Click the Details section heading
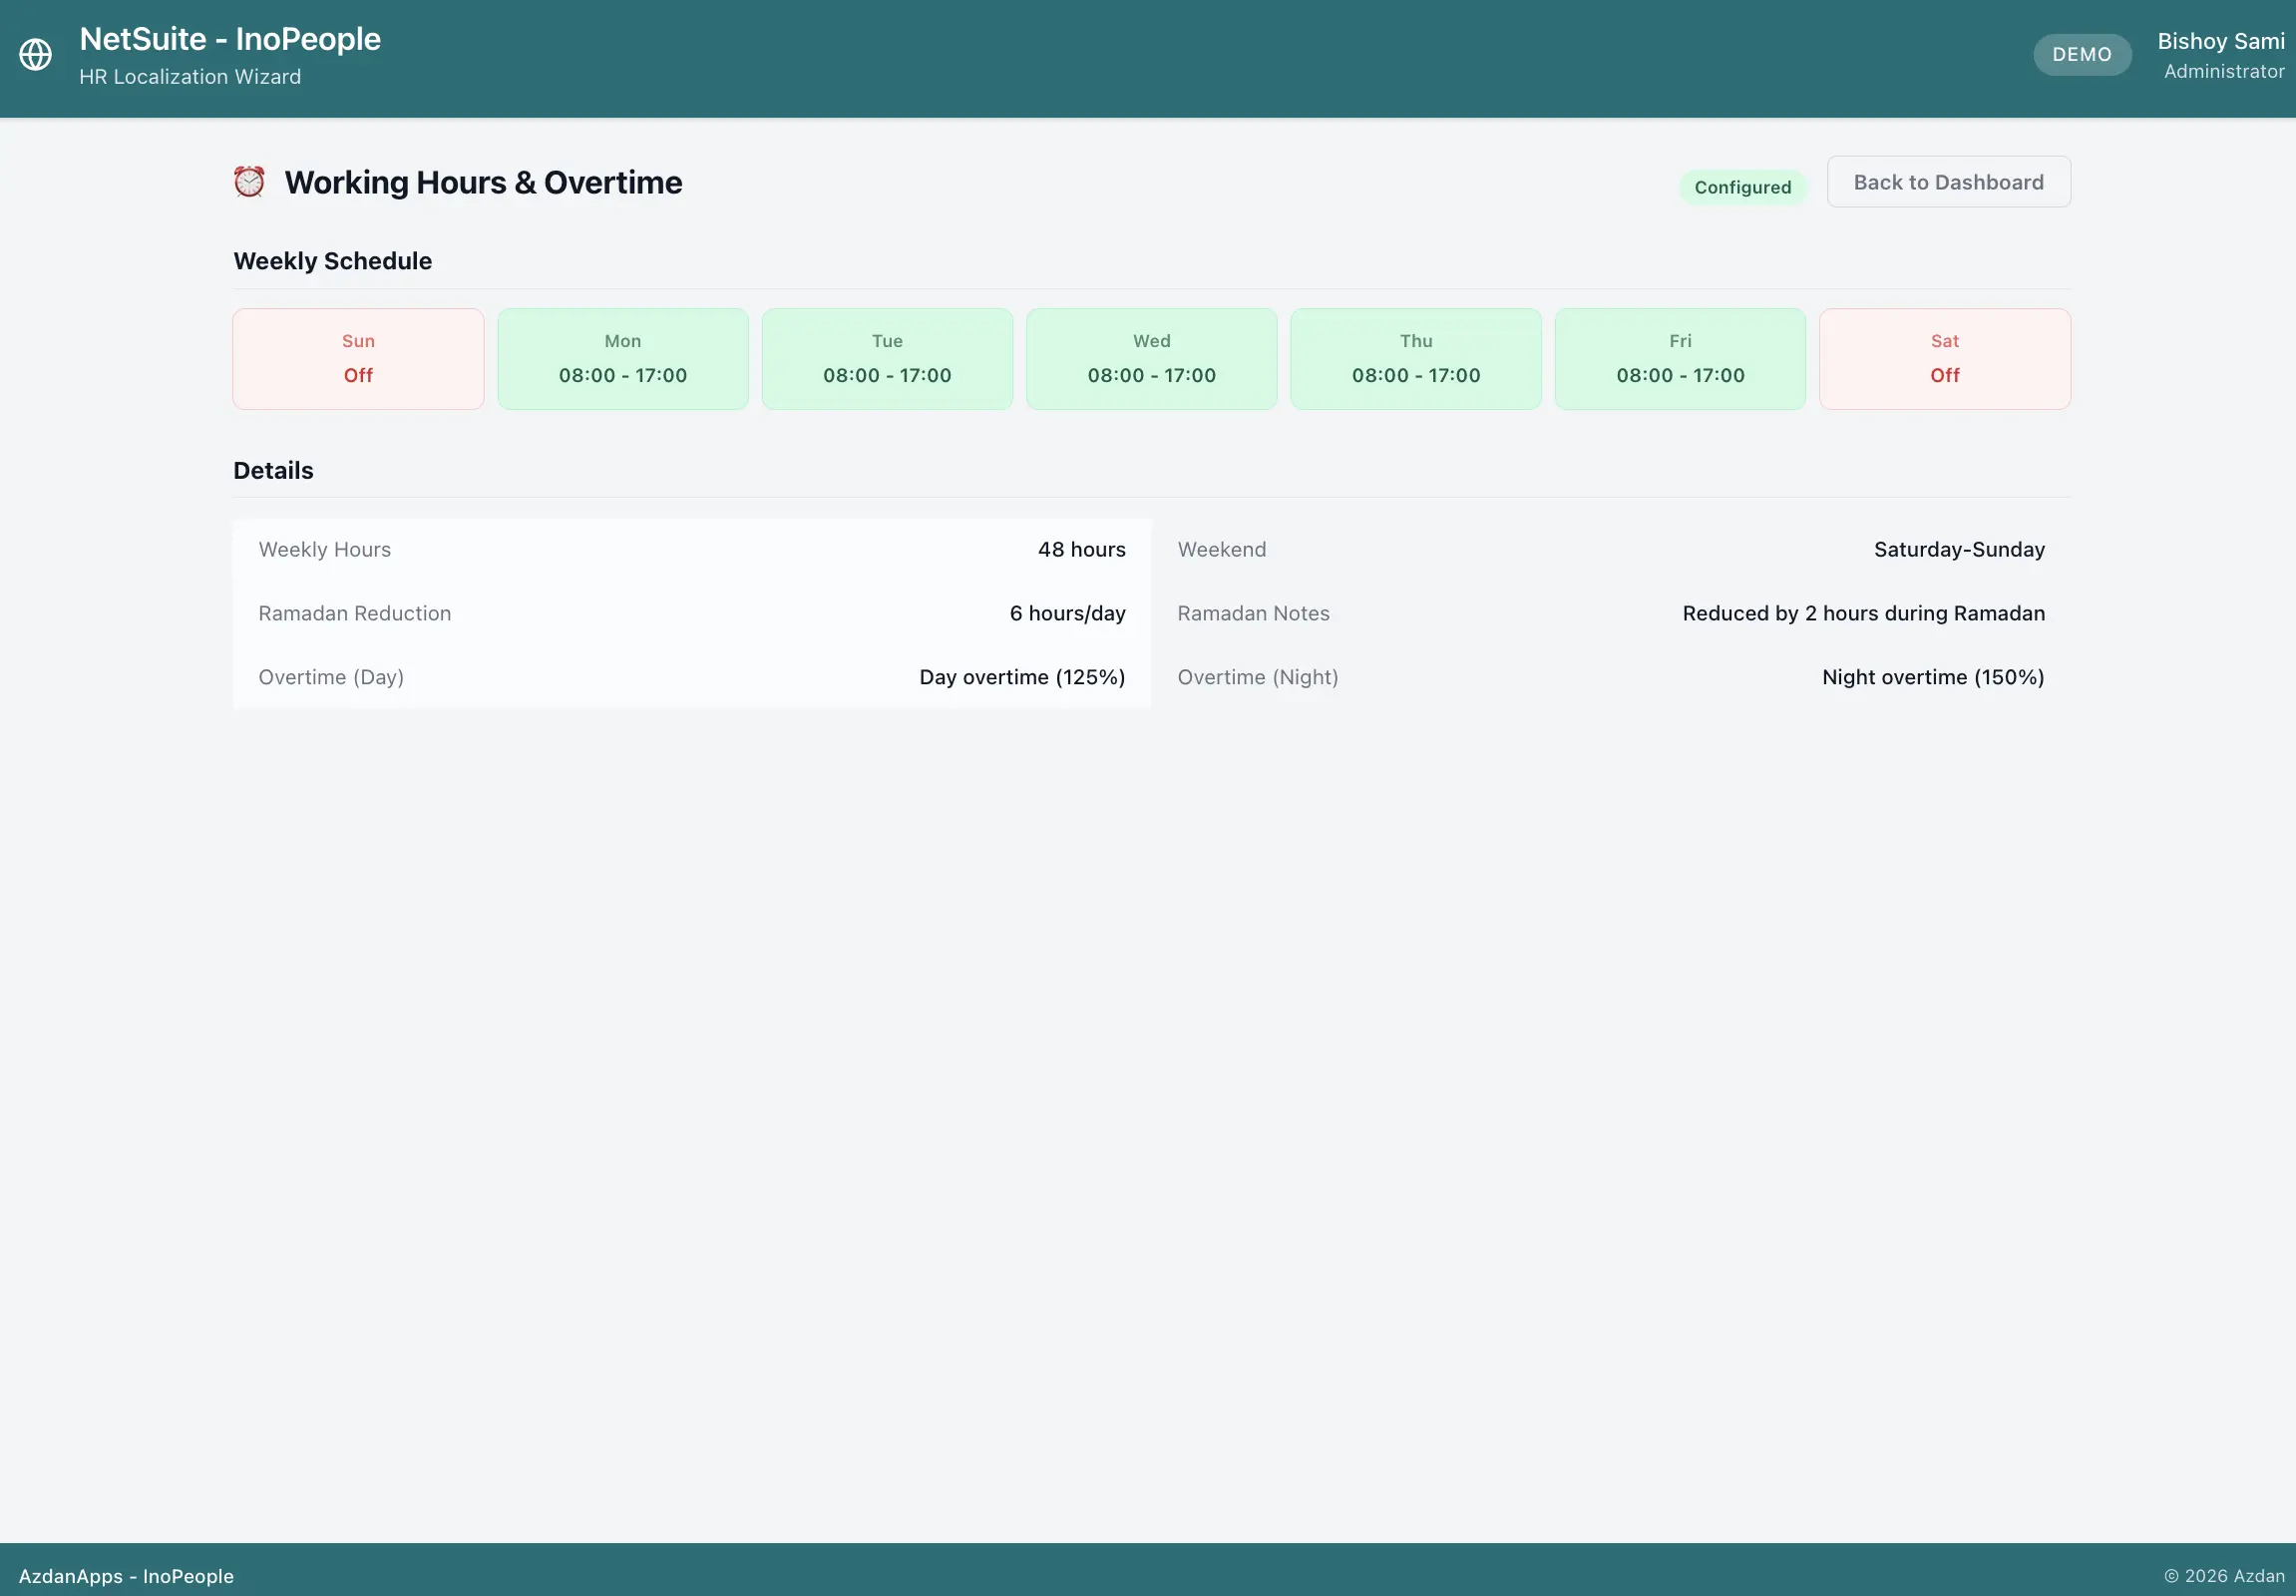Image resolution: width=2296 pixels, height=1596 pixels. coord(273,471)
